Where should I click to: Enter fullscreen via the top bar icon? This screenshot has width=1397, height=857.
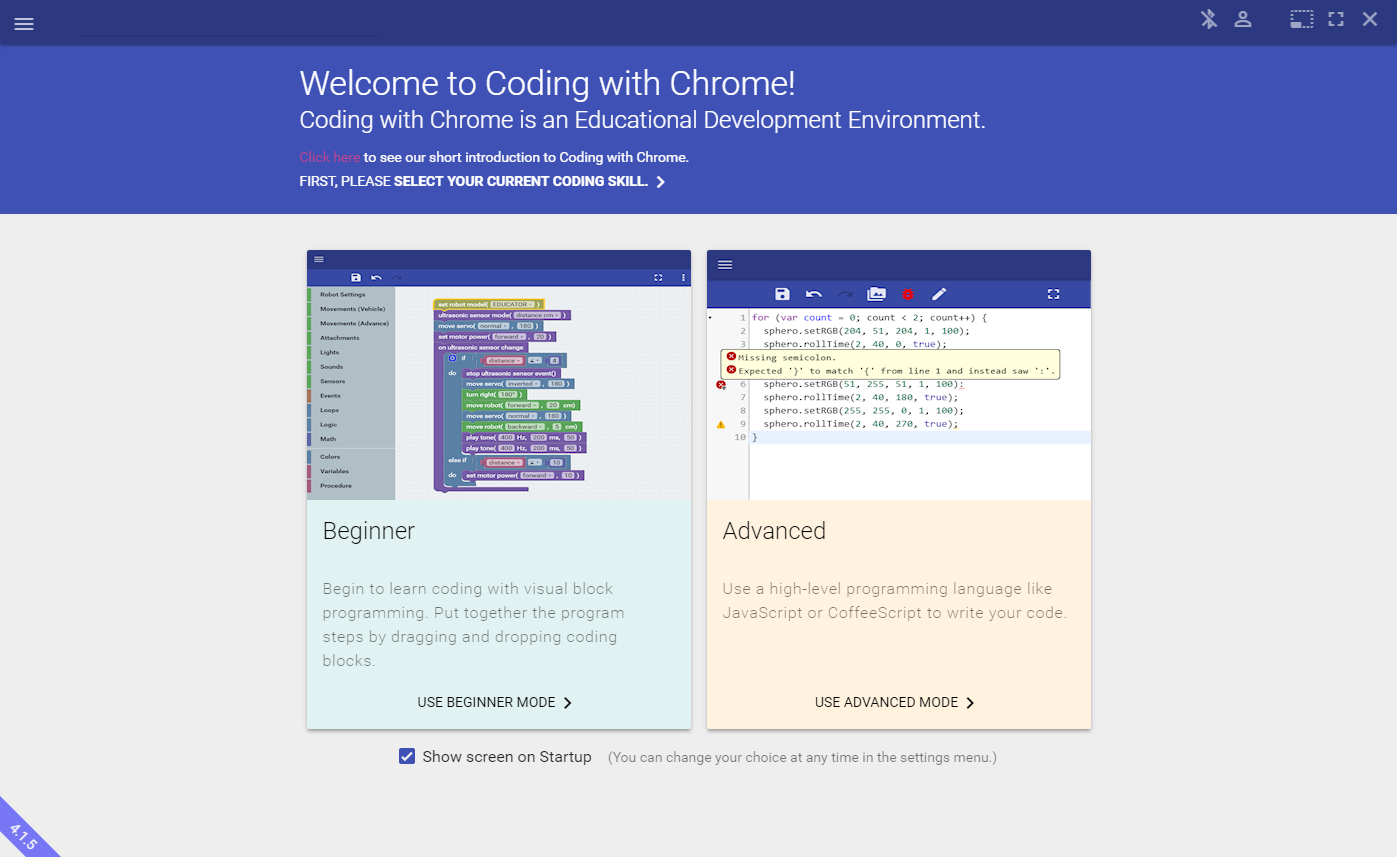click(x=1335, y=18)
